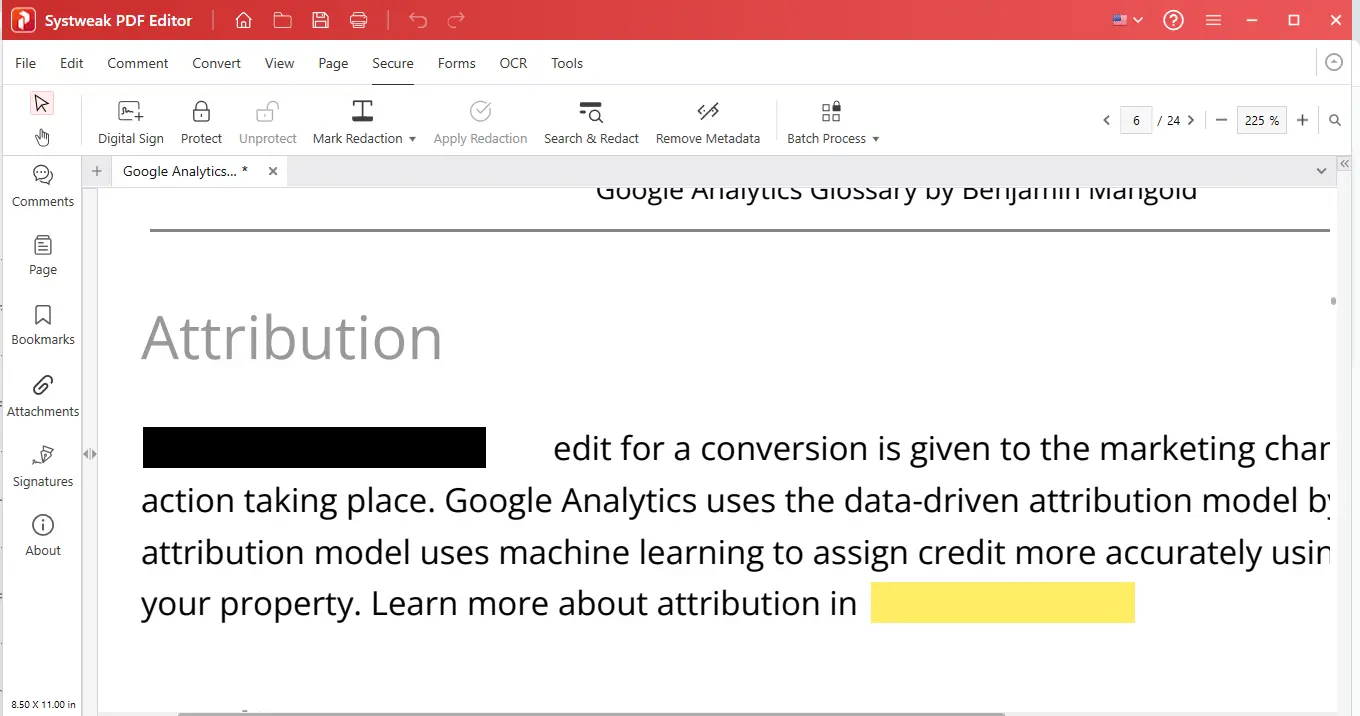The height and width of the screenshot is (716, 1360).
Task: Open the Comment menu
Action: click(138, 63)
